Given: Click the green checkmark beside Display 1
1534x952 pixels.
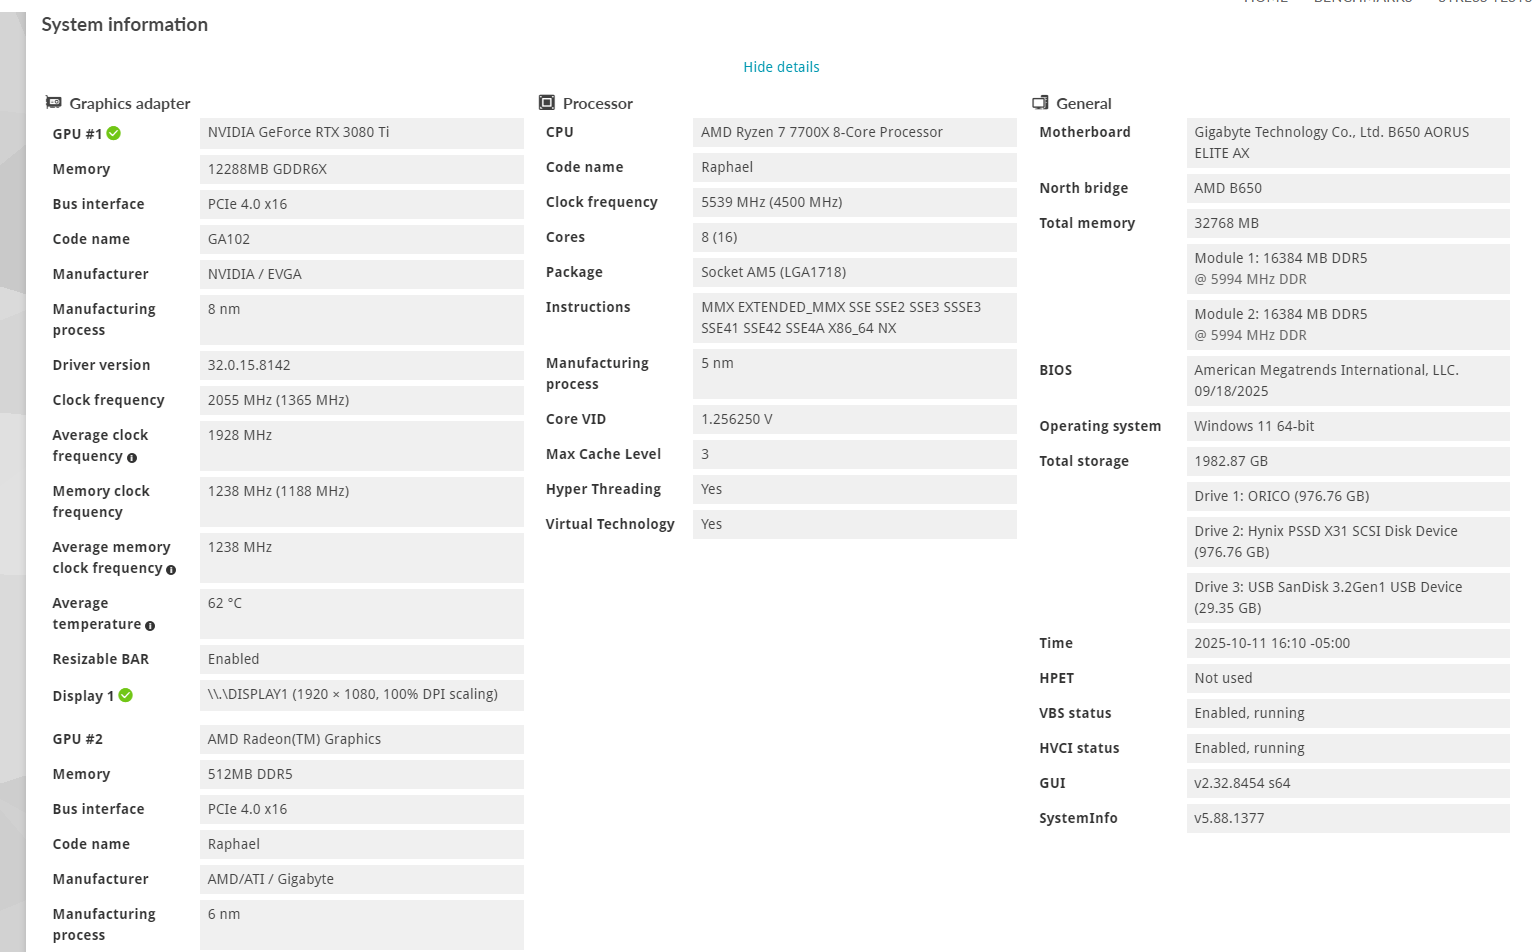Looking at the screenshot, I should click(x=126, y=695).
